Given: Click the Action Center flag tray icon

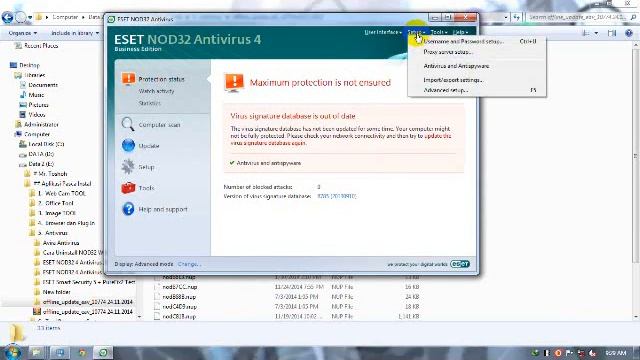Looking at the screenshot, I should point(569,353).
